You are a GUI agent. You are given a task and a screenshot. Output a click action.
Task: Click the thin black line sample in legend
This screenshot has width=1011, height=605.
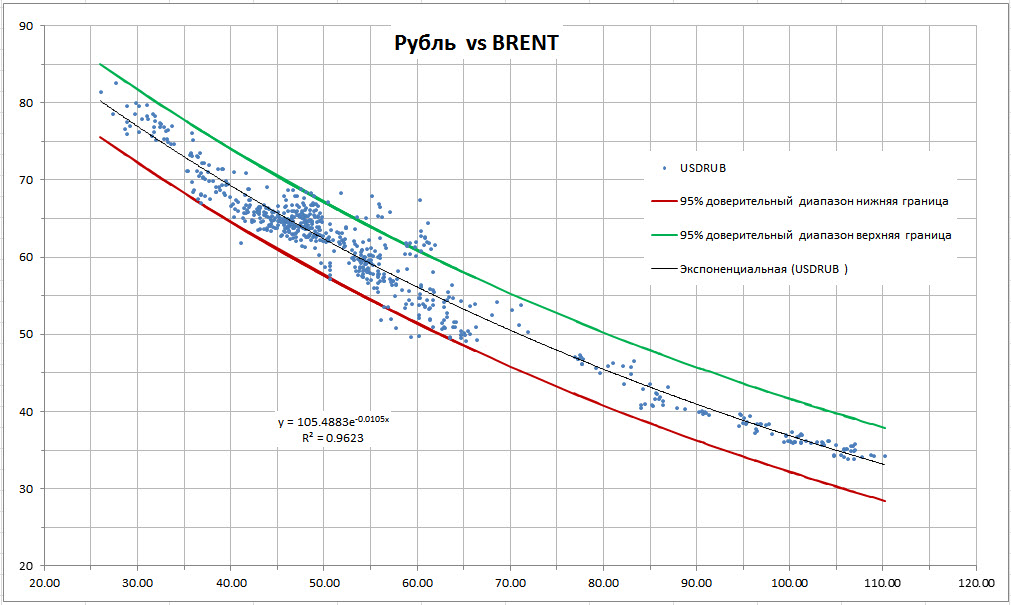pyautogui.click(x=662, y=269)
